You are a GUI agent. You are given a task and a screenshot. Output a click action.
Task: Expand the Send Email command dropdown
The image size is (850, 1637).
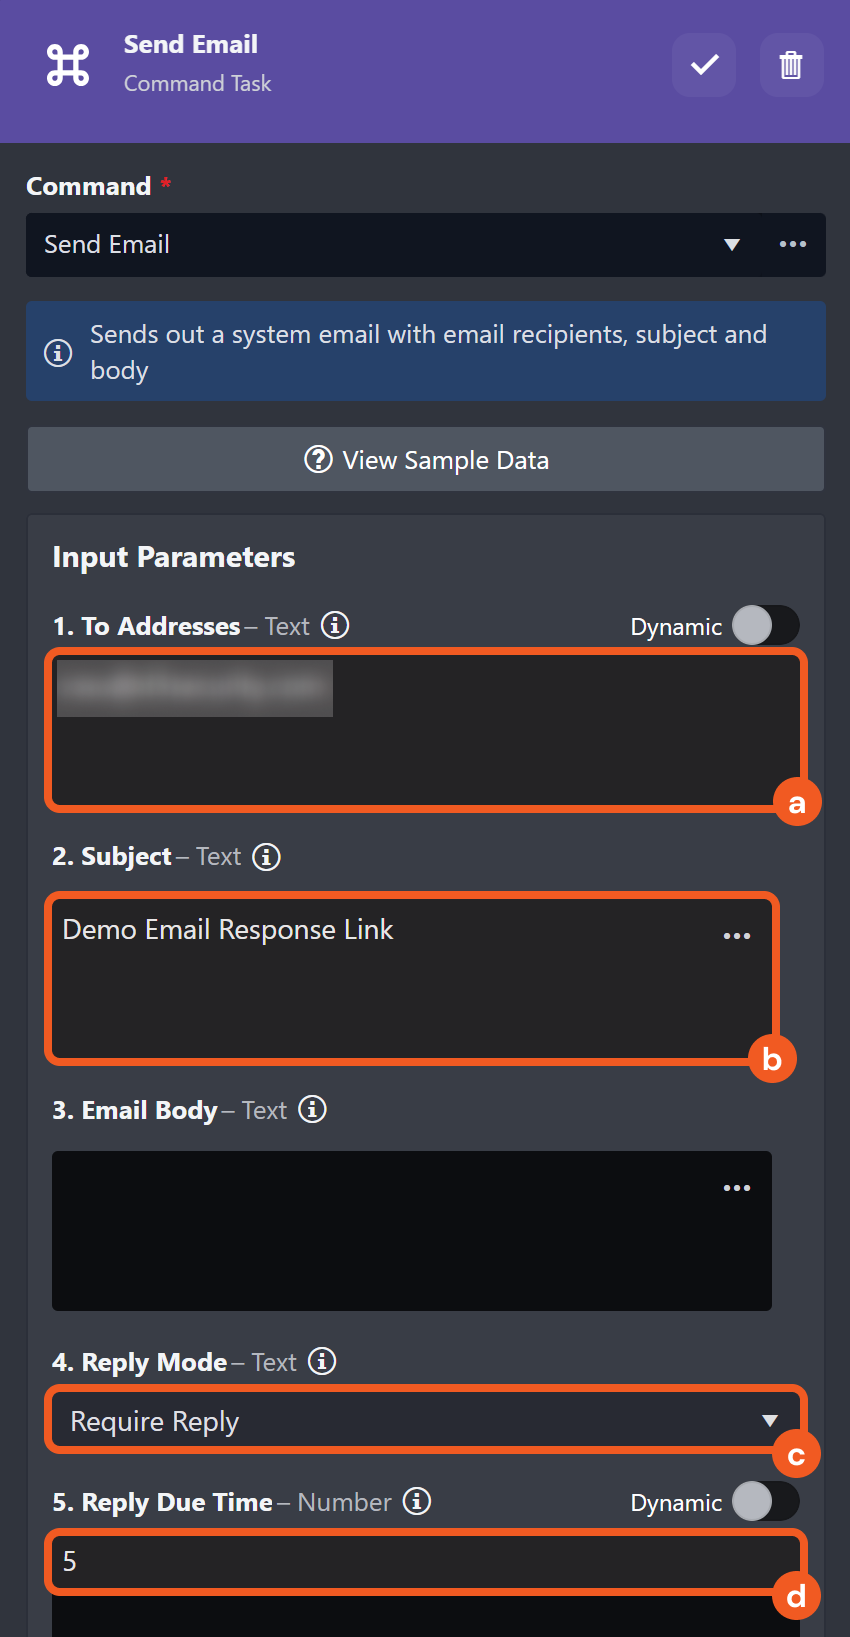click(732, 245)
